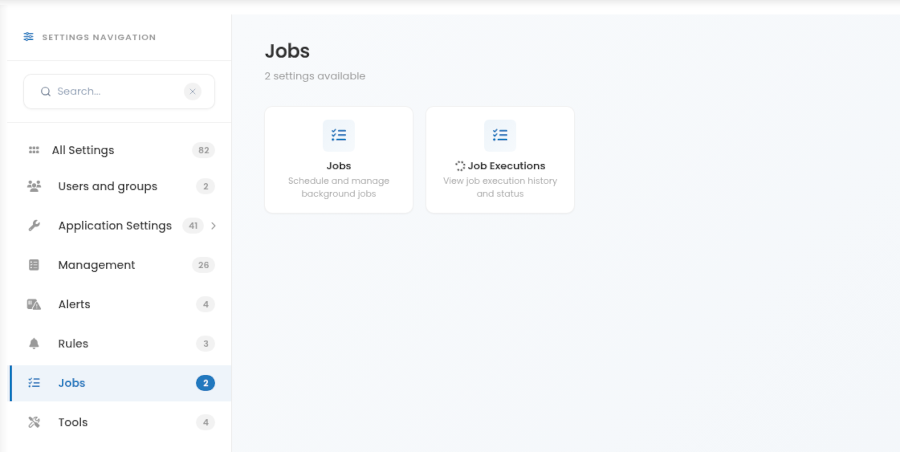Open the Jobs card title
The height and width of the screenshot is (452, 900).
pos(339,165)
